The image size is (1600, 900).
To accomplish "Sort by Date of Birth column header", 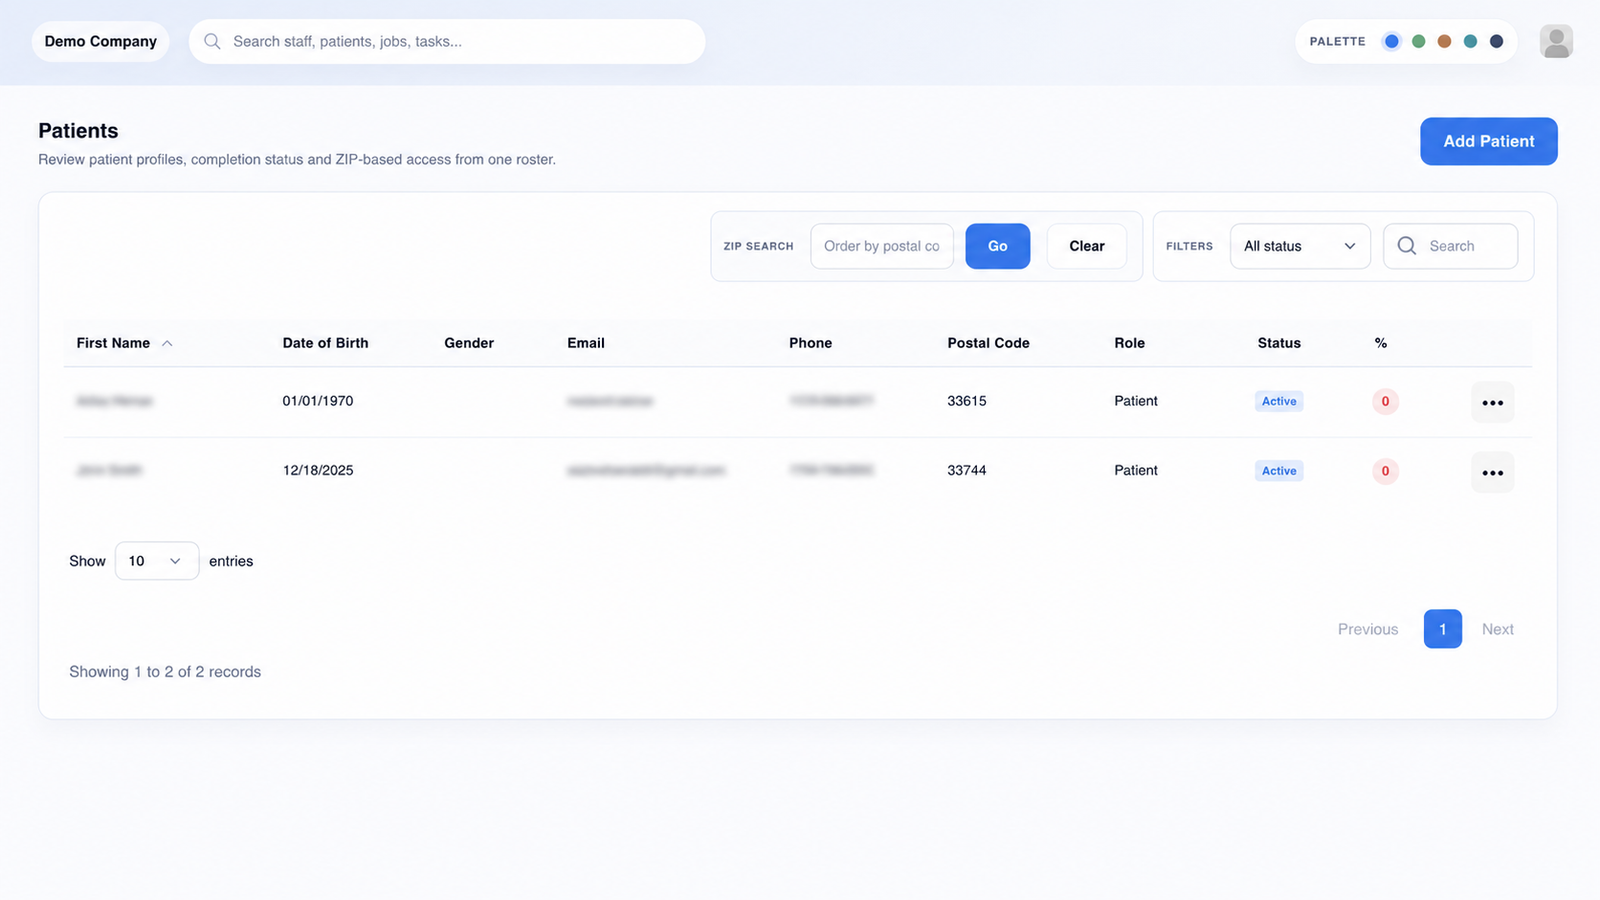I will (325, 343).
